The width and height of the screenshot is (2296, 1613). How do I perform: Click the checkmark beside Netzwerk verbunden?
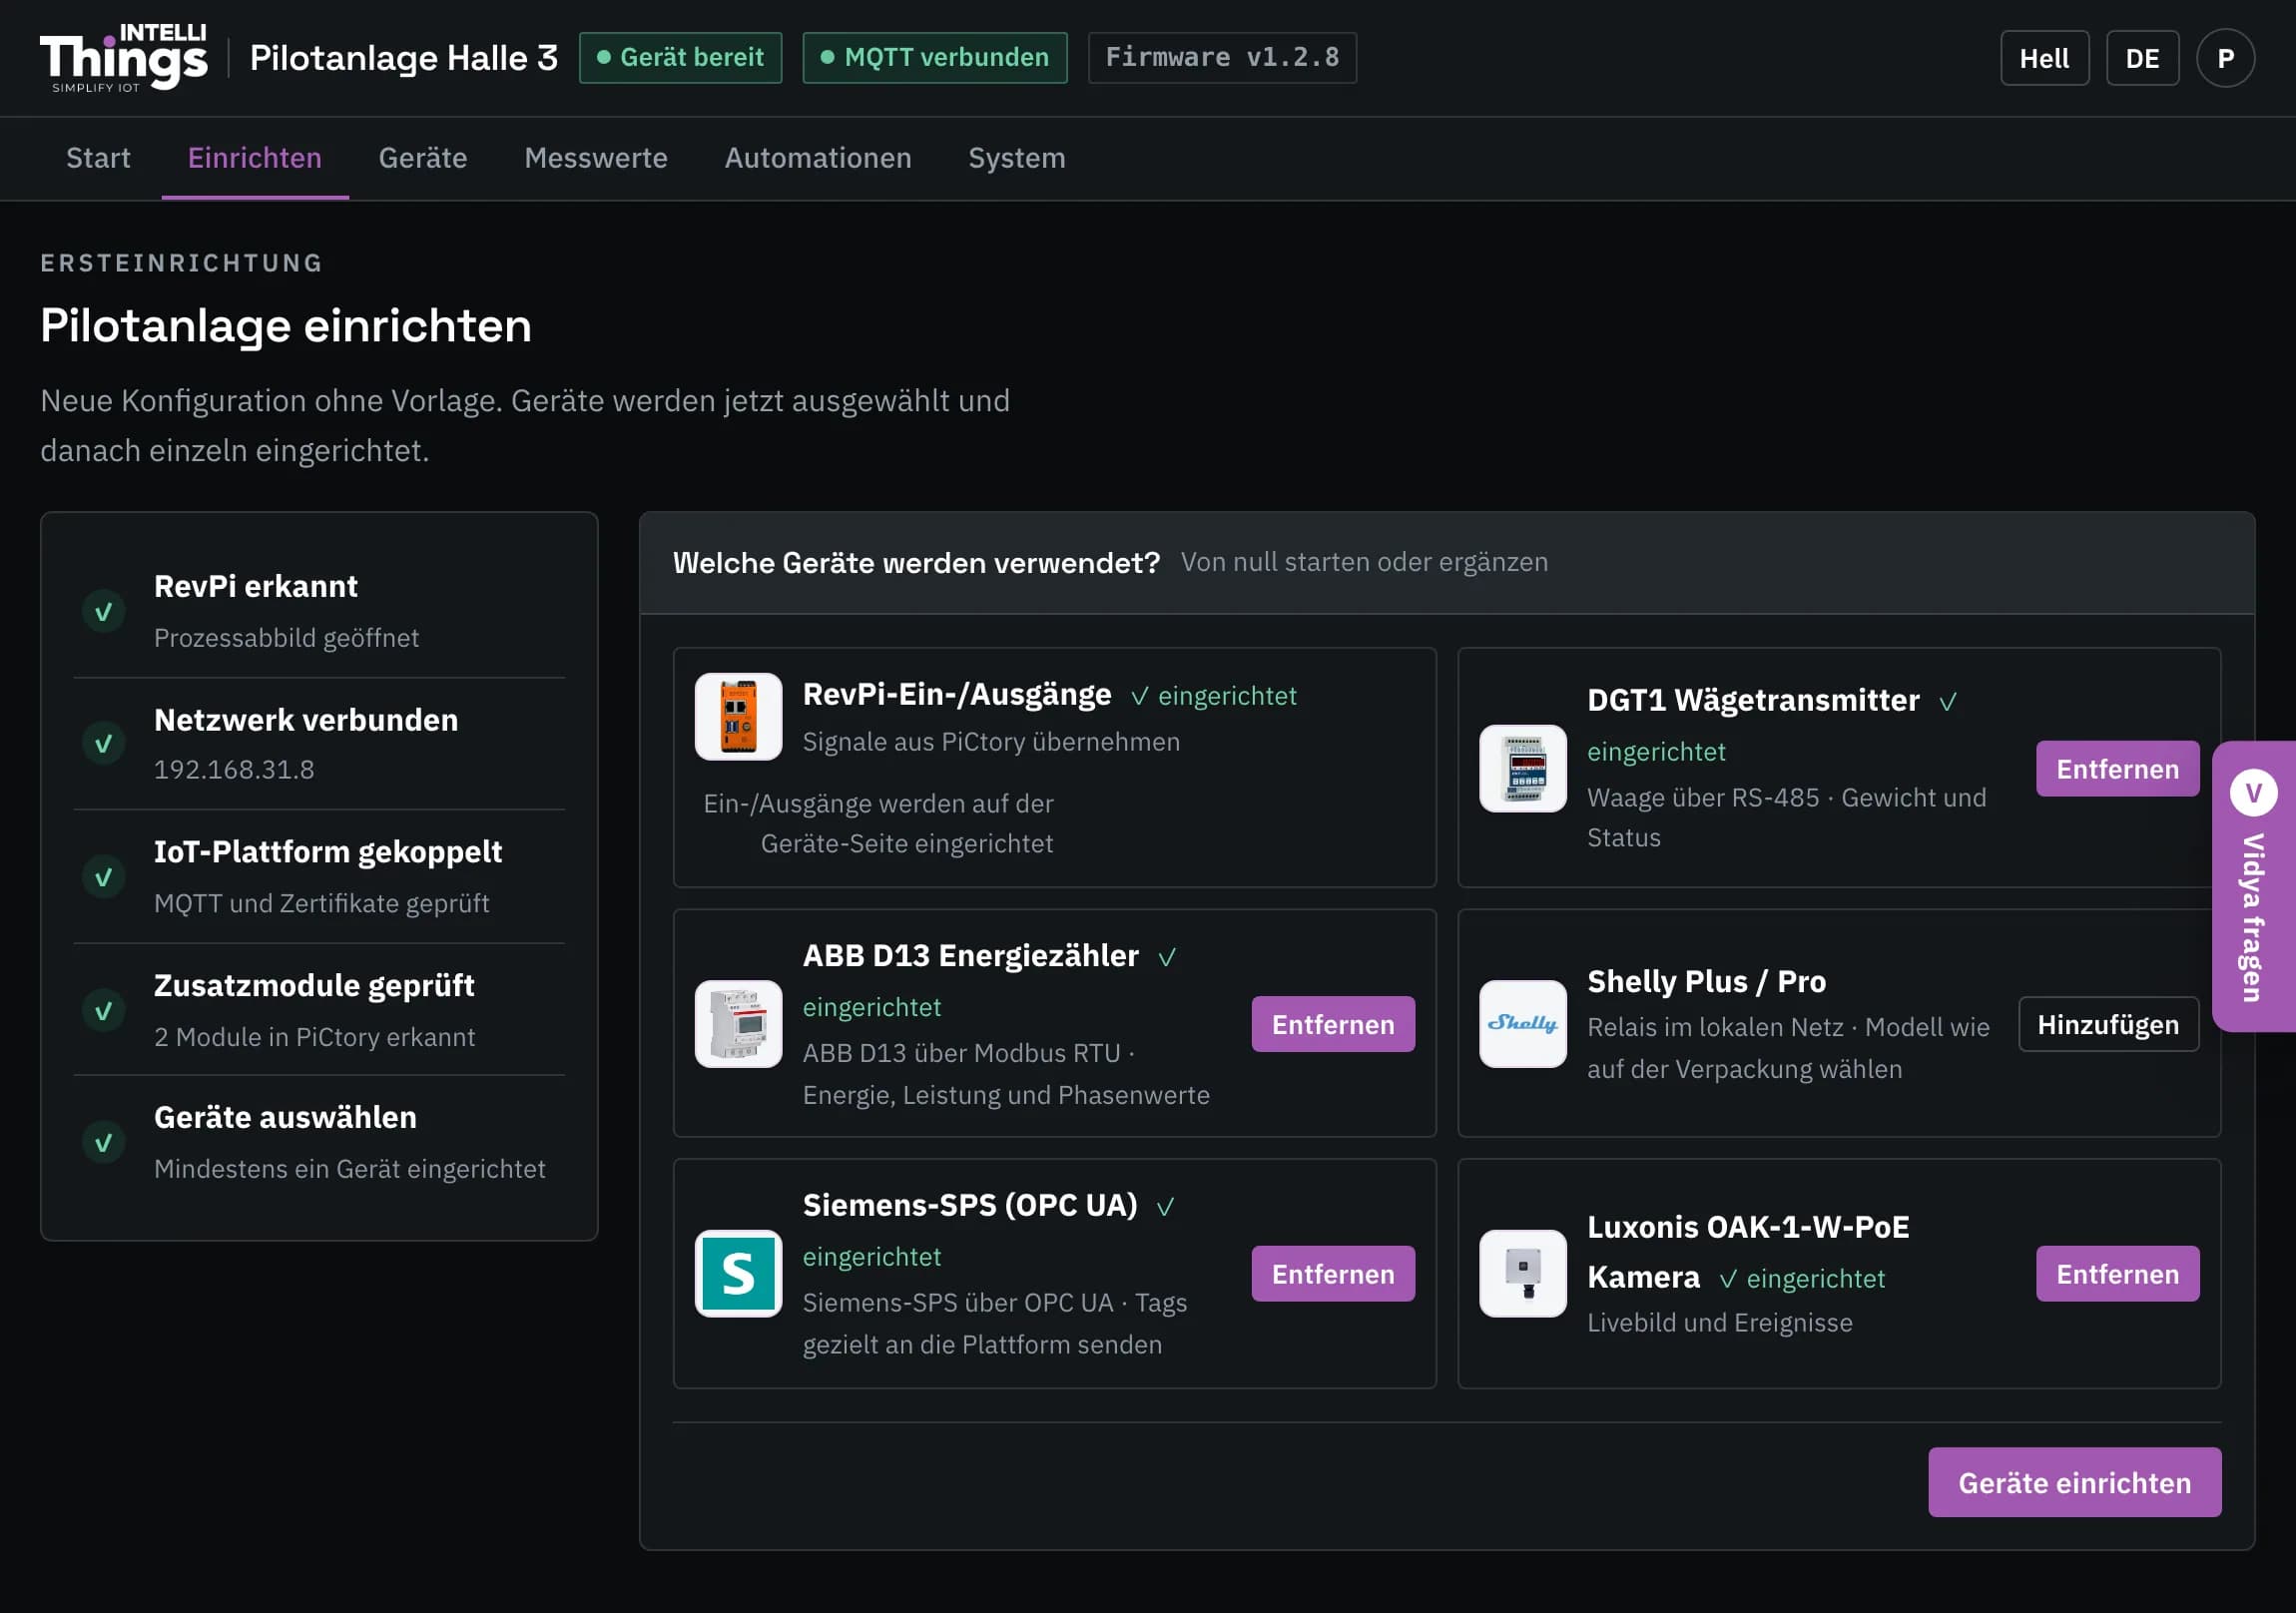103,743
